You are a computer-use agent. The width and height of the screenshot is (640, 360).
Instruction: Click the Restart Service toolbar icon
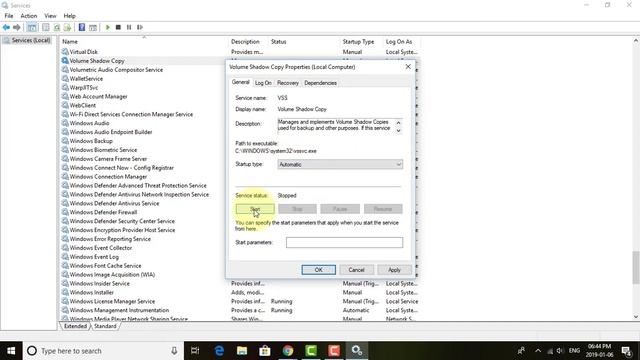tap(140, 27)
